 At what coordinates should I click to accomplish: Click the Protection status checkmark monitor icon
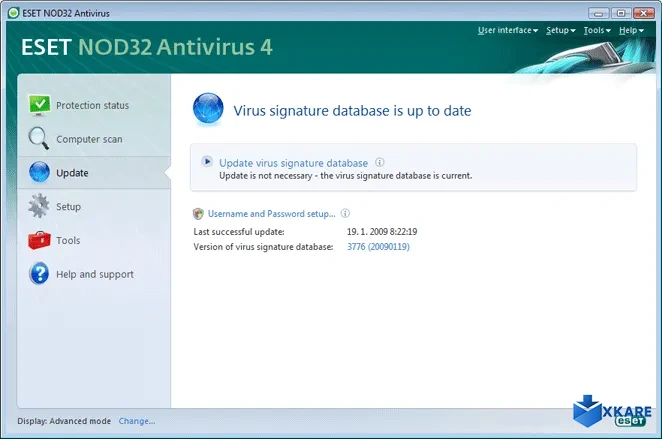coord(39,105)
